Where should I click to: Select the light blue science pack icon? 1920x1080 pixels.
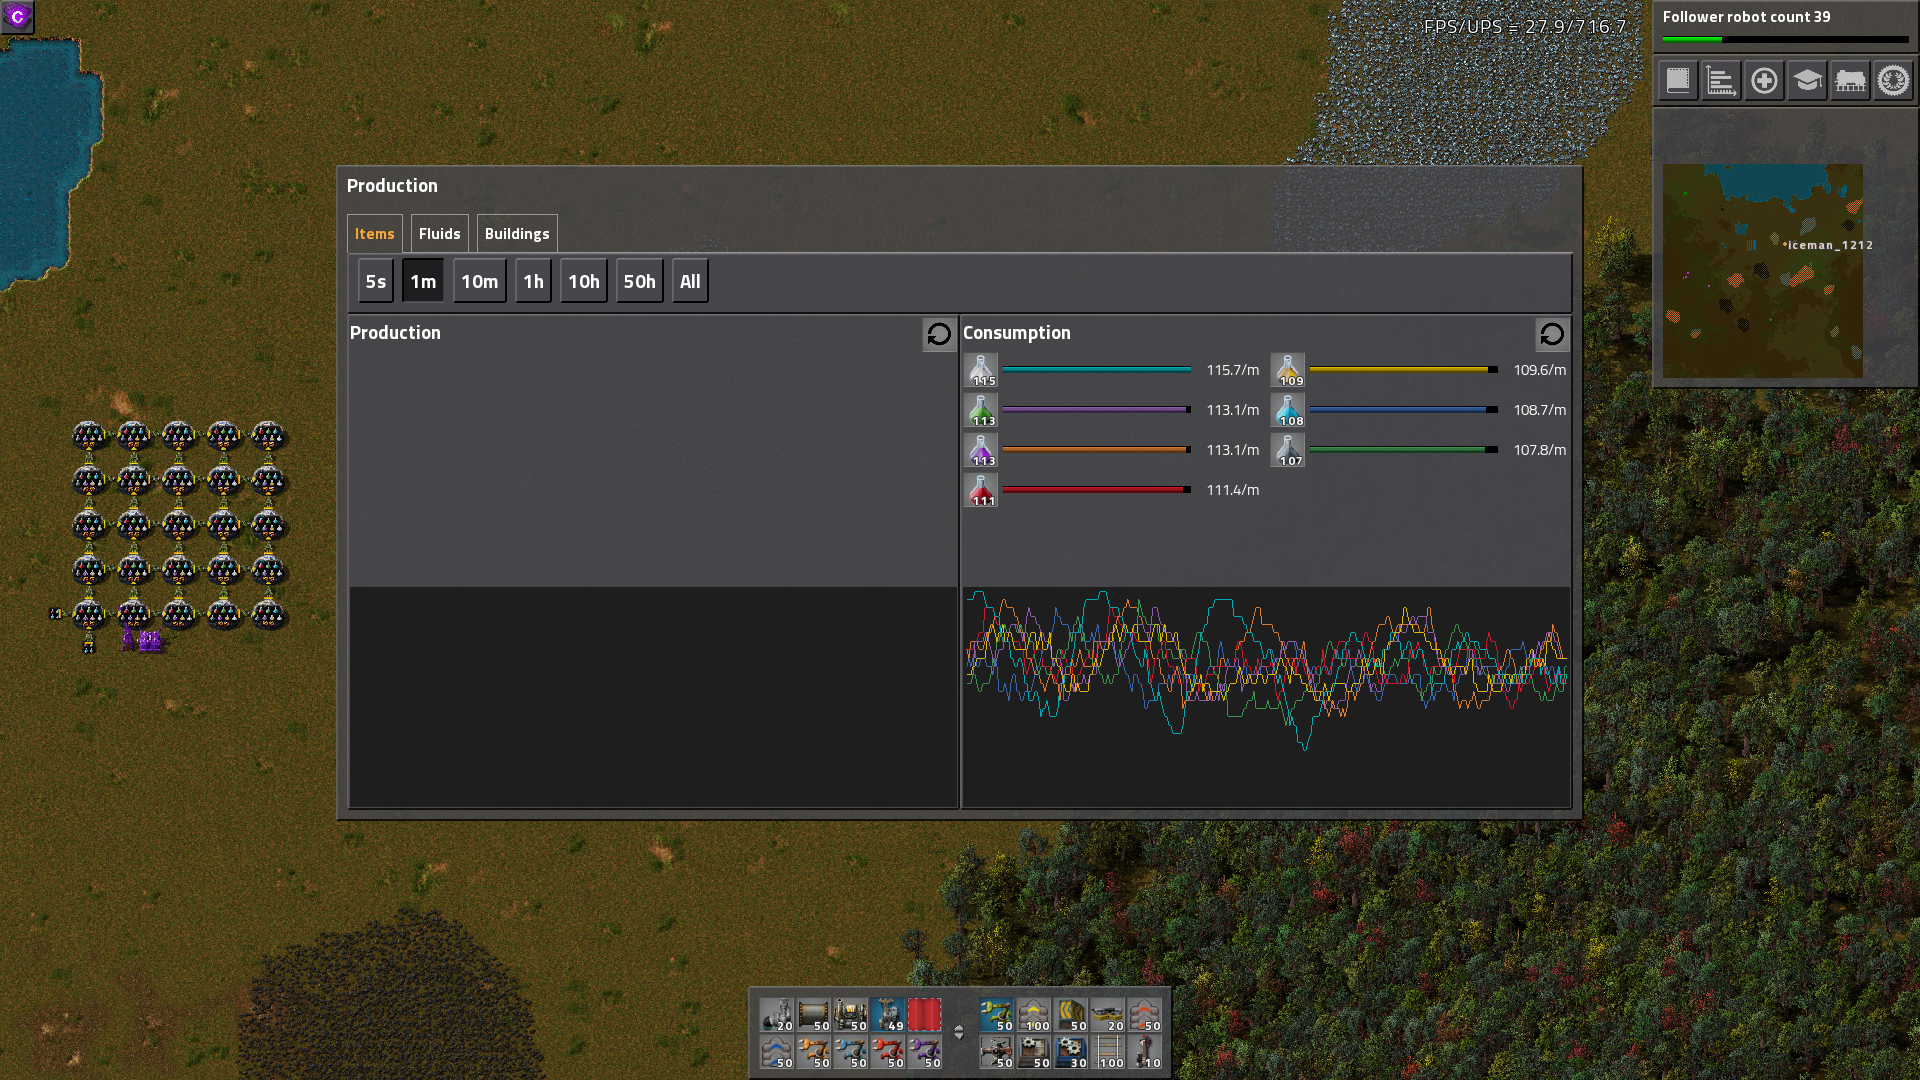click(x=1288, y=410)
